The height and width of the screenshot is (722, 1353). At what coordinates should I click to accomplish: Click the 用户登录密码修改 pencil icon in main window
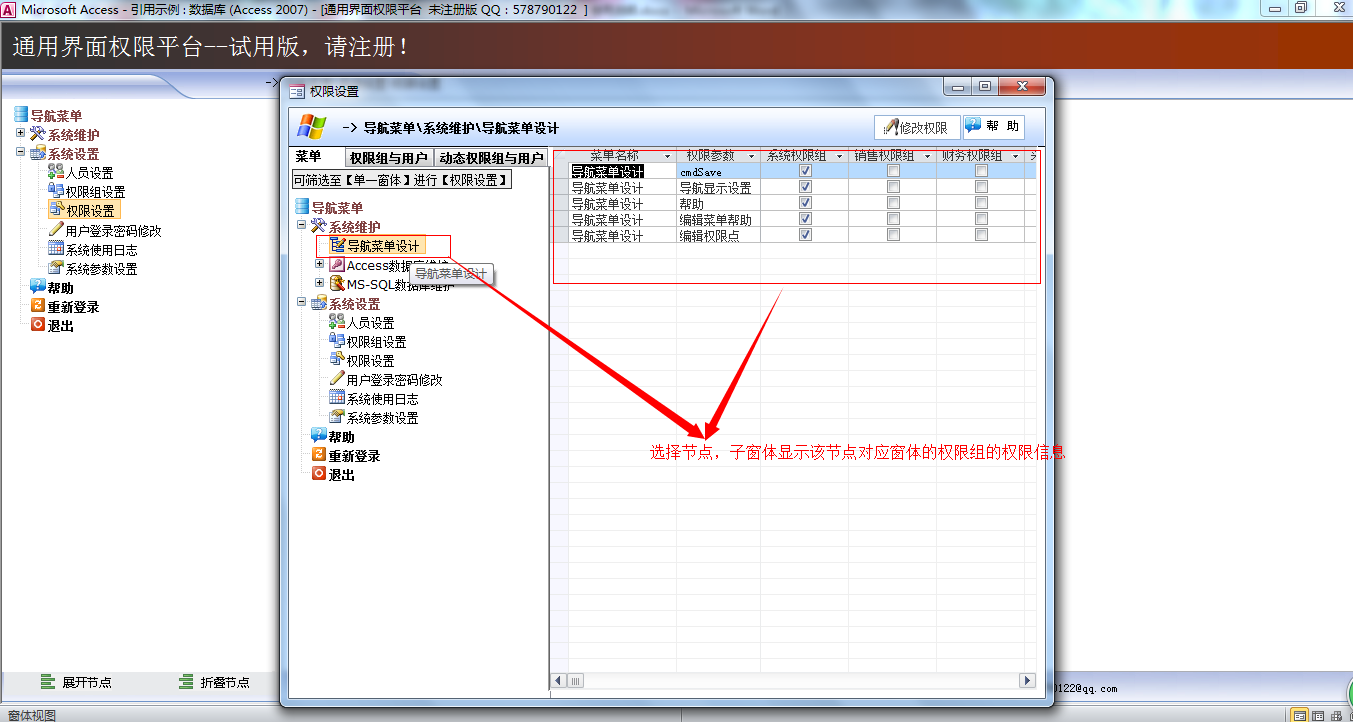[56, 230]
